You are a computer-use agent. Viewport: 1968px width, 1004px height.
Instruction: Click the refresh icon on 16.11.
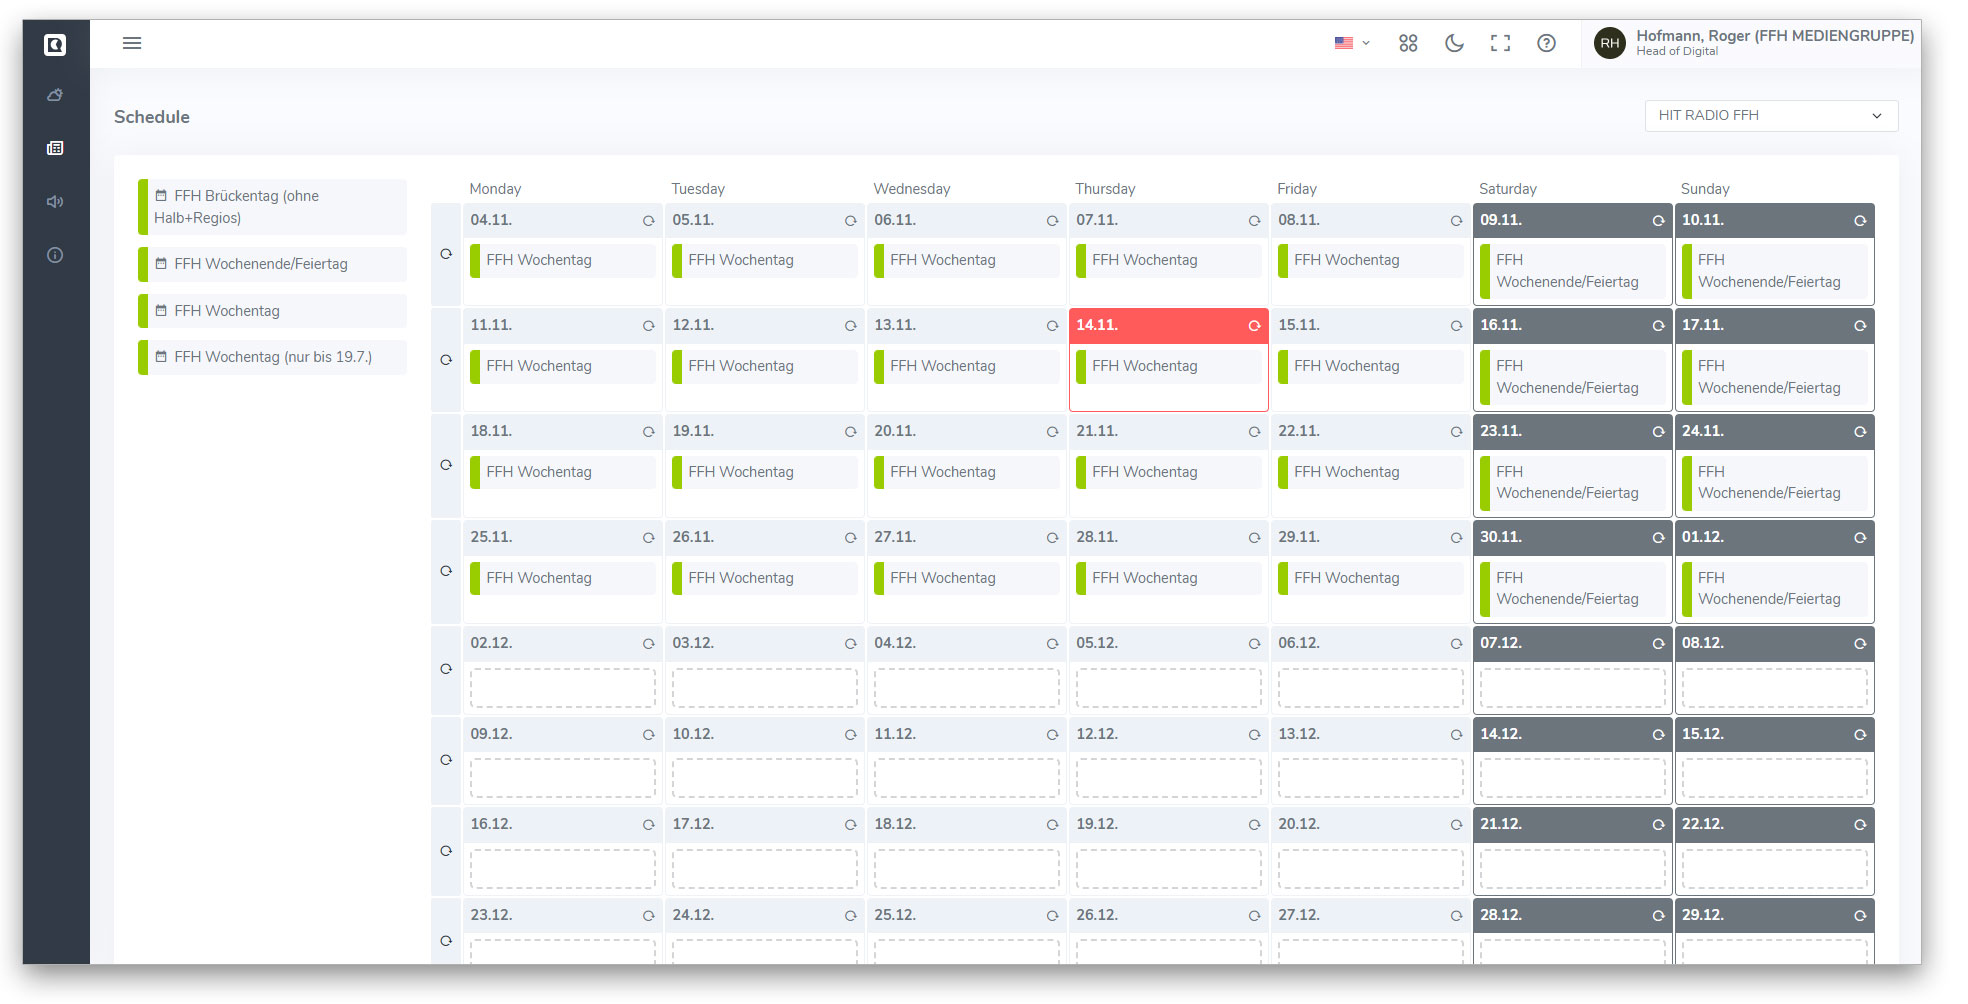click(1659, 326)
